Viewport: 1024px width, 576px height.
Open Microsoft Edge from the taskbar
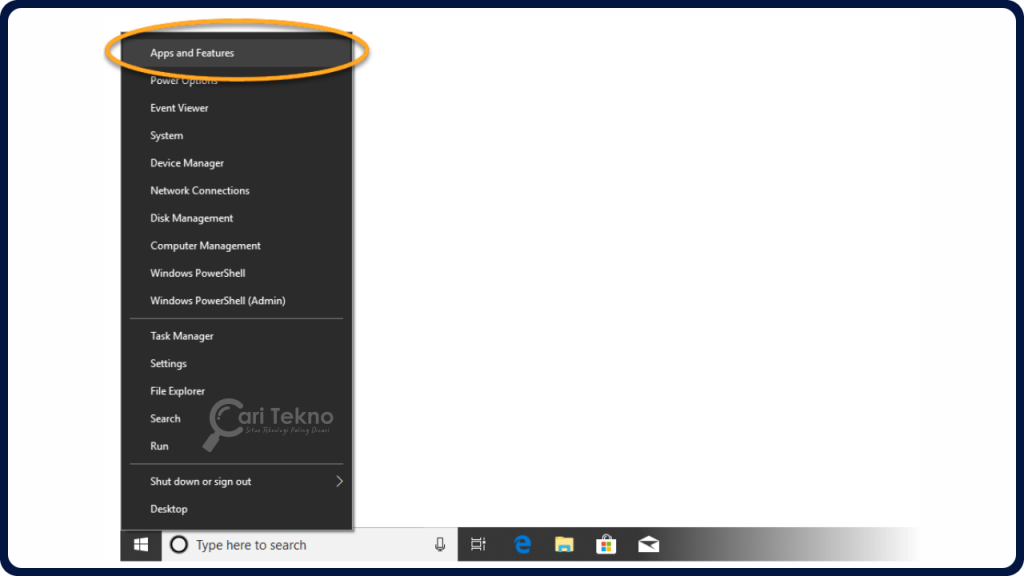pos(522,544)
